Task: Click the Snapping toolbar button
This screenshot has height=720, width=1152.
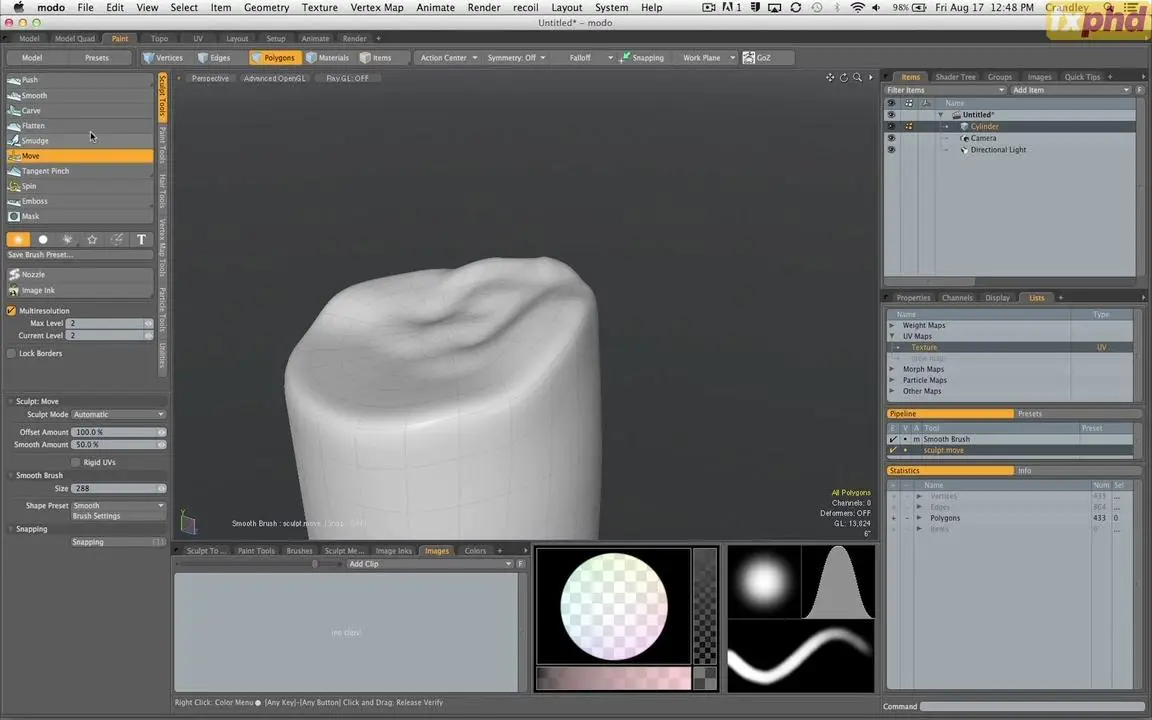Action: pyautogui.click(x=642, y=57)
